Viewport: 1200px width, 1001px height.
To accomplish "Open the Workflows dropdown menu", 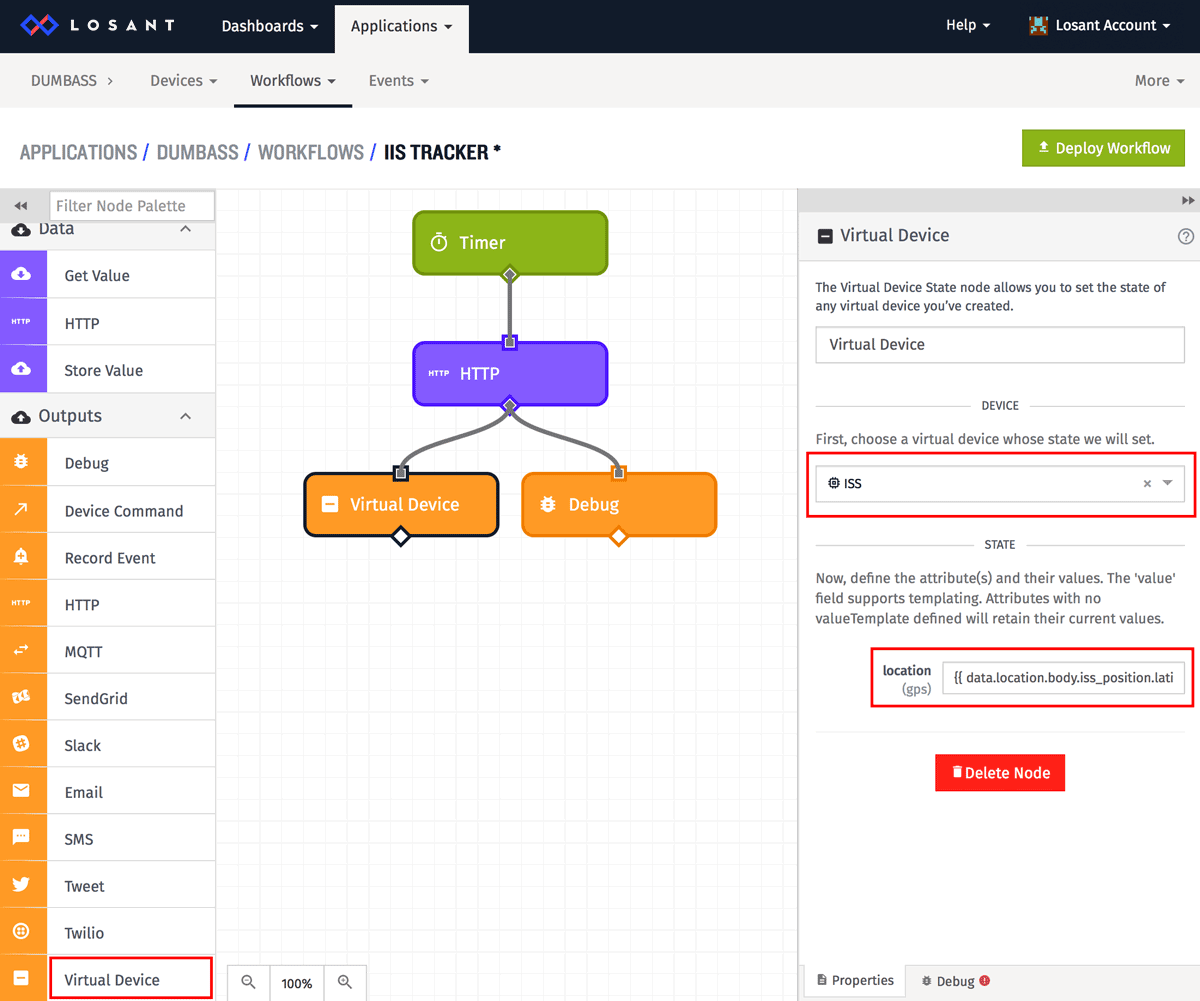I will 293,81.
